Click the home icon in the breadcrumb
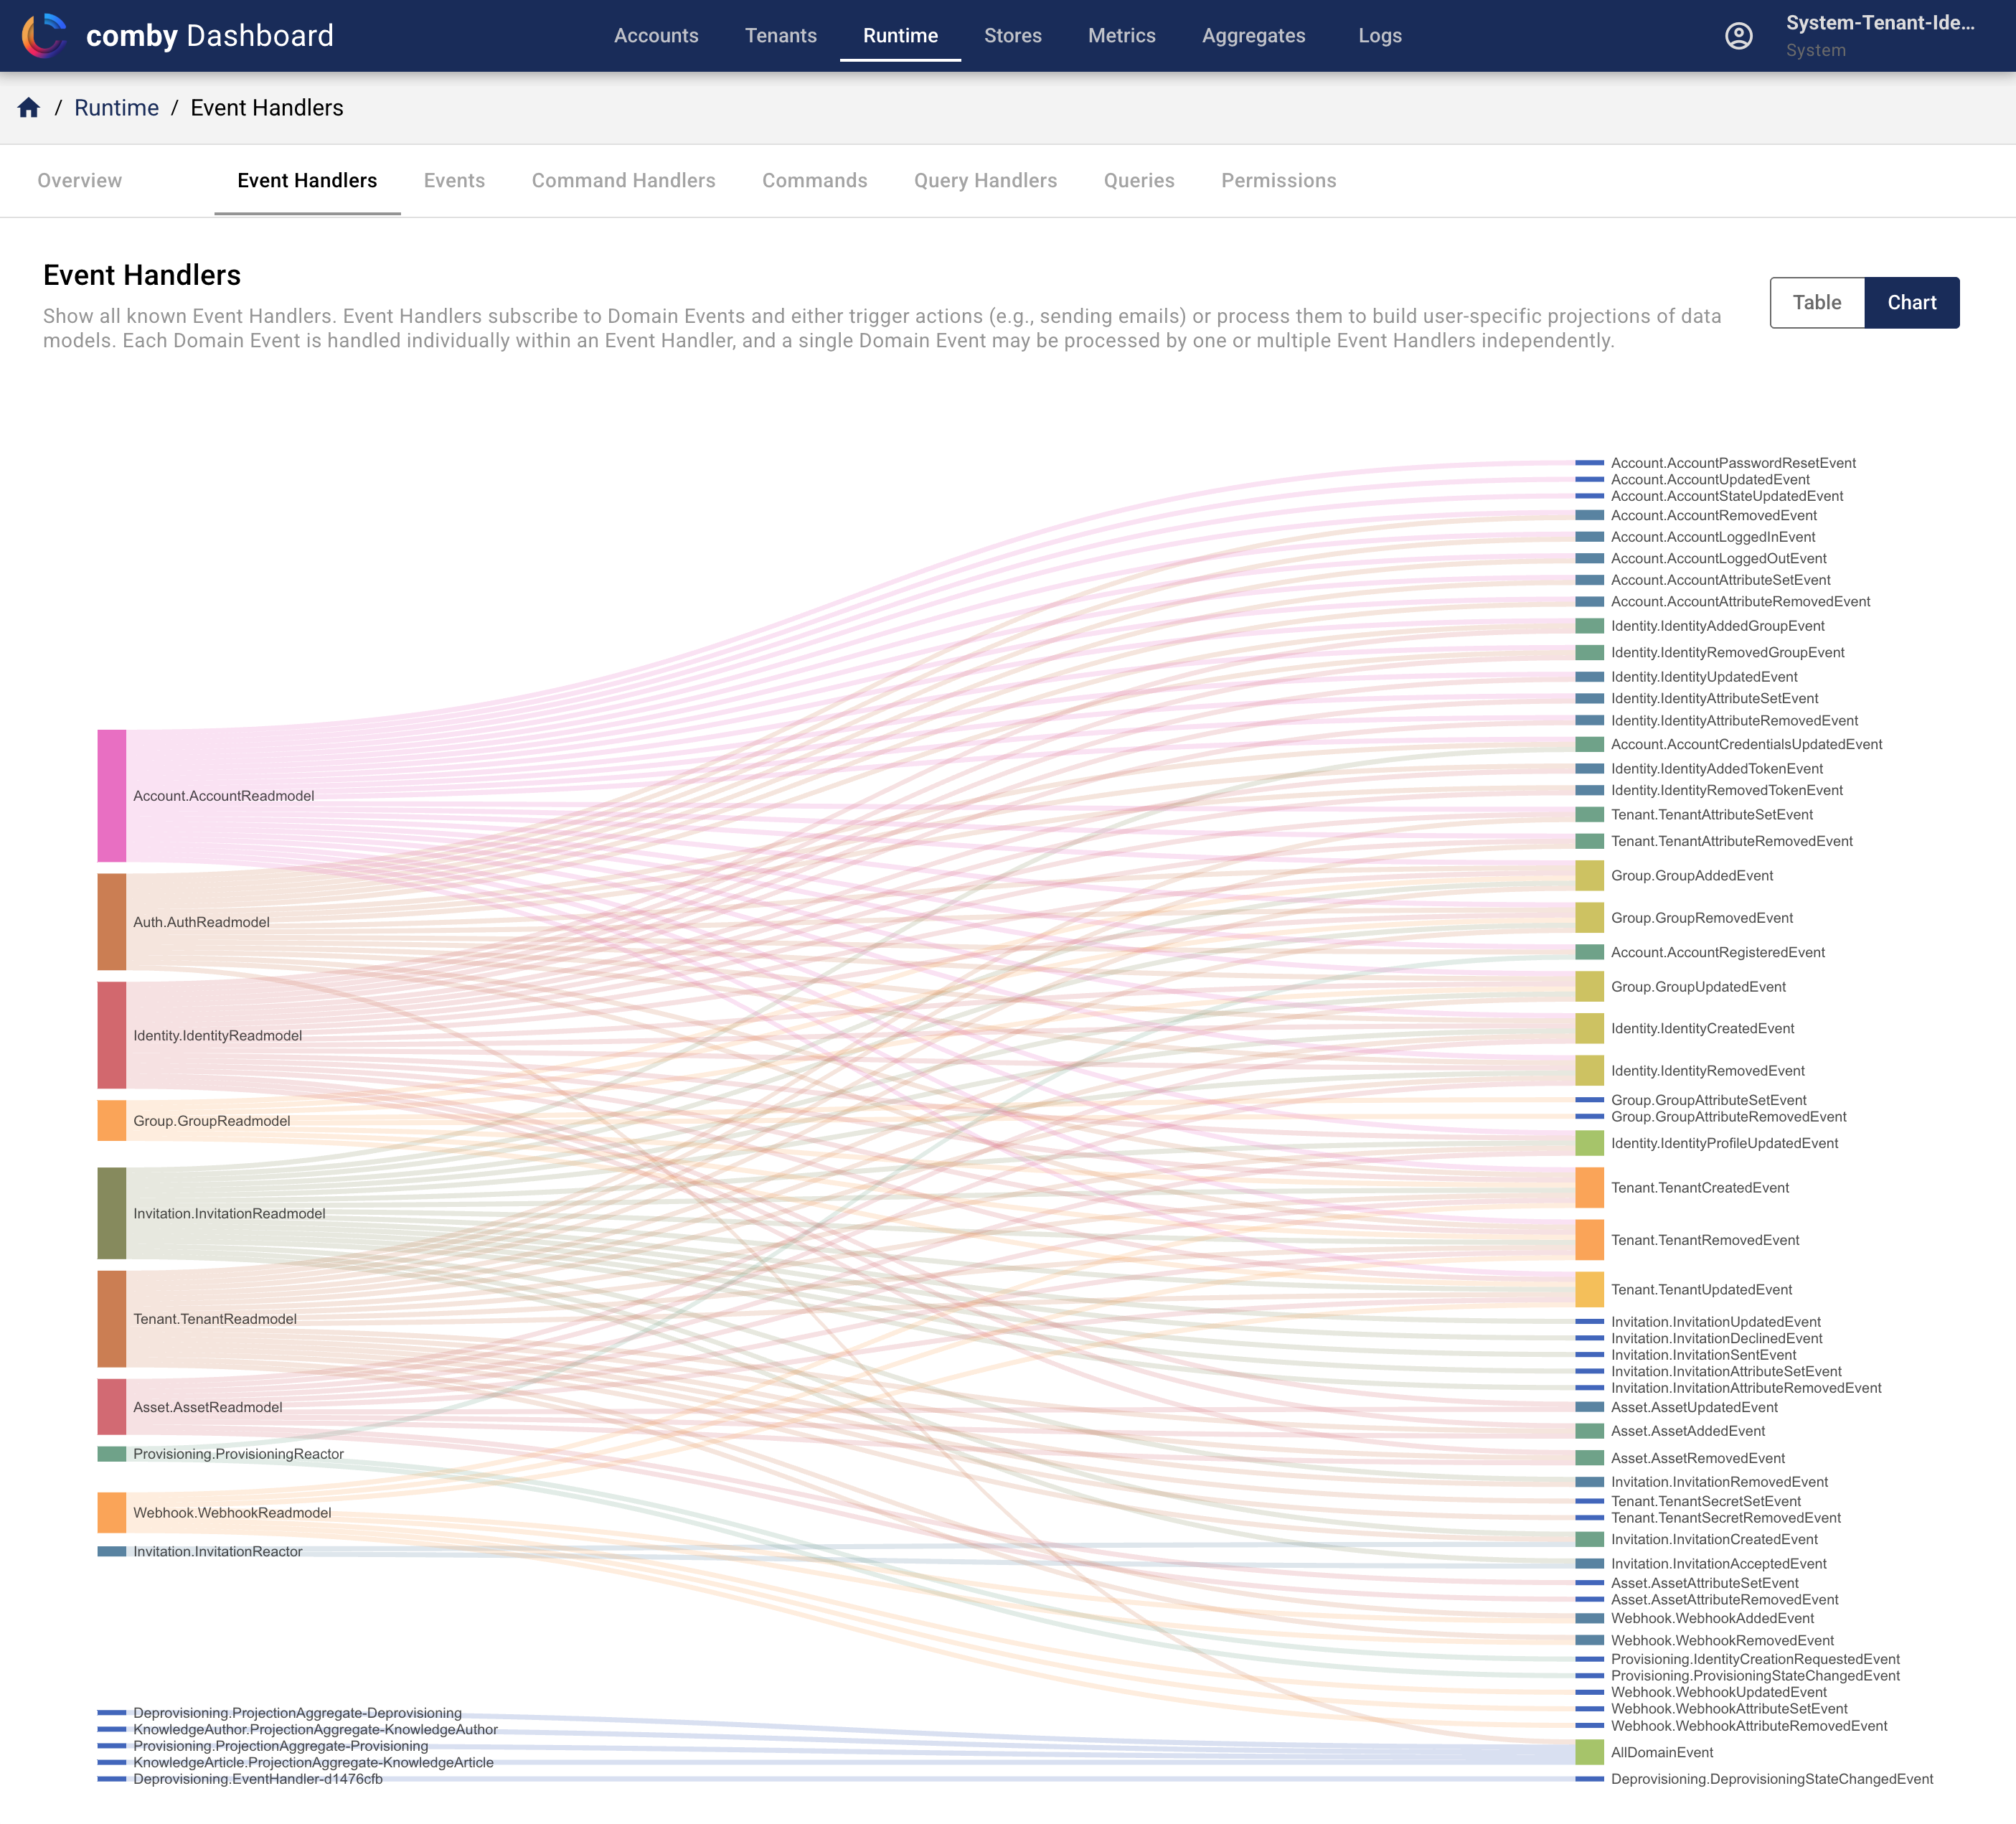 click(29, 107)
